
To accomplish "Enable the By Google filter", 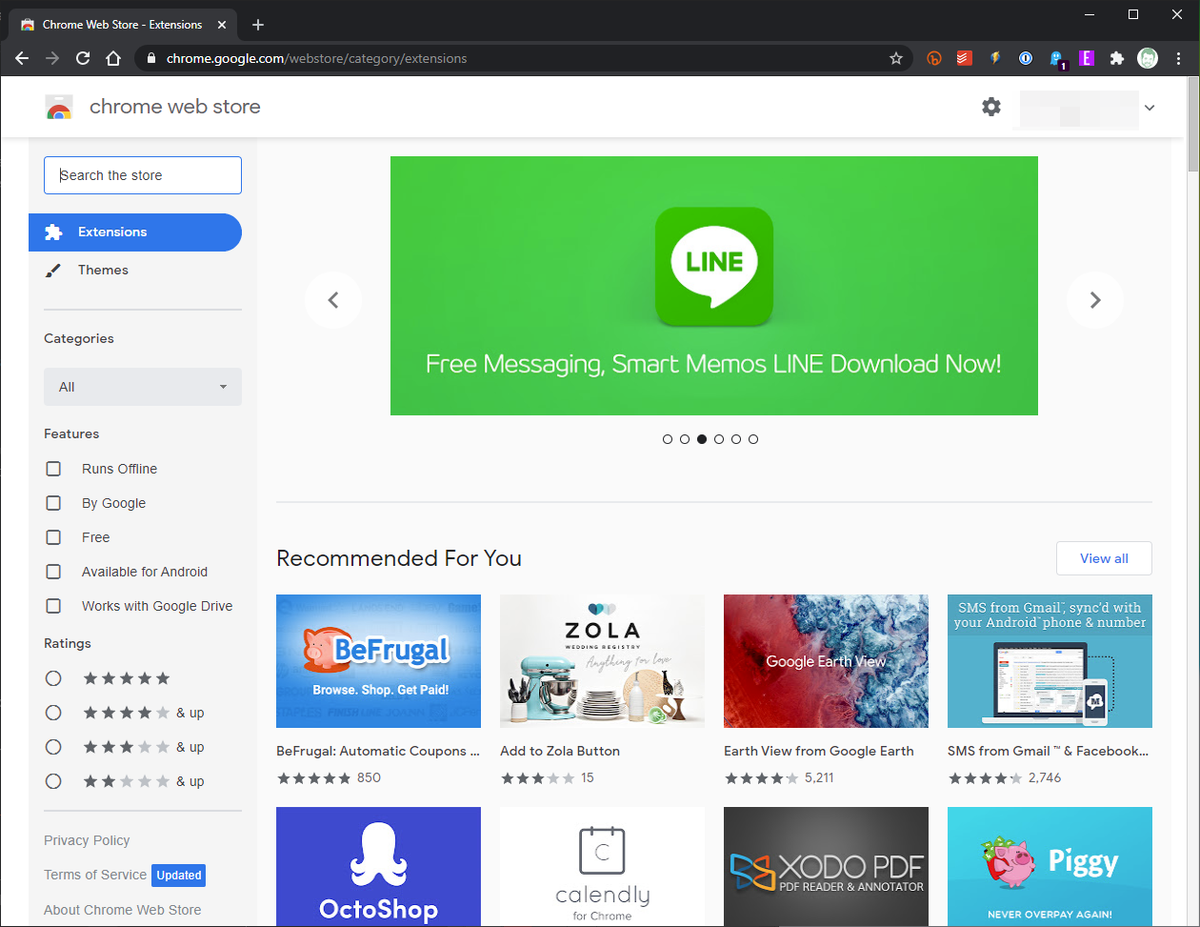I will [x=53, y=503].
